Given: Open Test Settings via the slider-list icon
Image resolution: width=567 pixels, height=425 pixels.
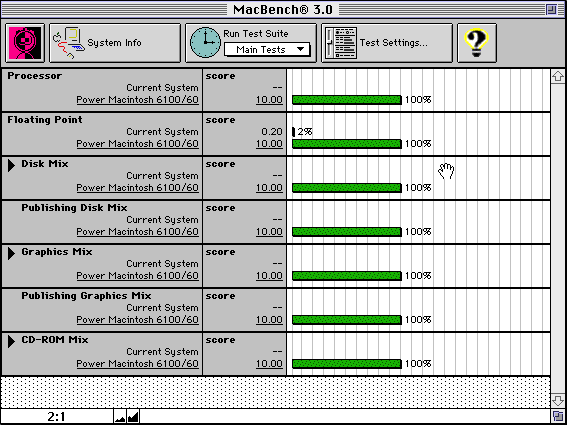Looking at the screenshot, I should pyautogui.click(x=341, y=43).
